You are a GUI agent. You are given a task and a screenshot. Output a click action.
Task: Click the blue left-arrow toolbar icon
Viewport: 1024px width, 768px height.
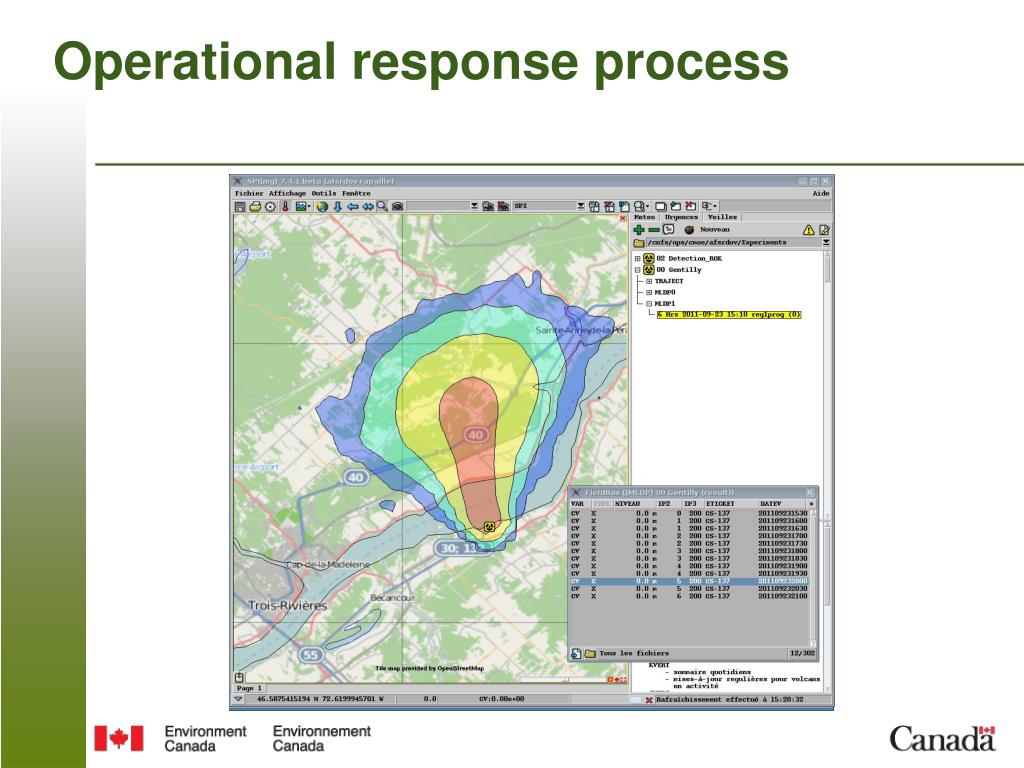[x=353, y=206]
